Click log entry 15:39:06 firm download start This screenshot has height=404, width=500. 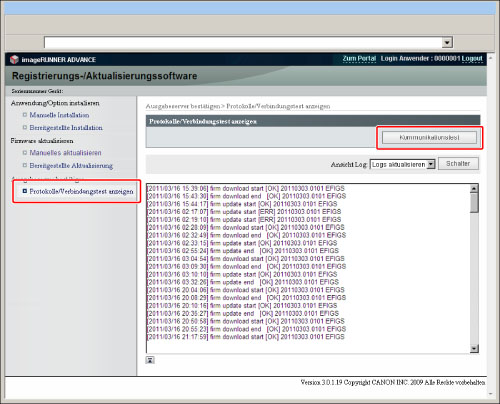click(x=246, y=189)
